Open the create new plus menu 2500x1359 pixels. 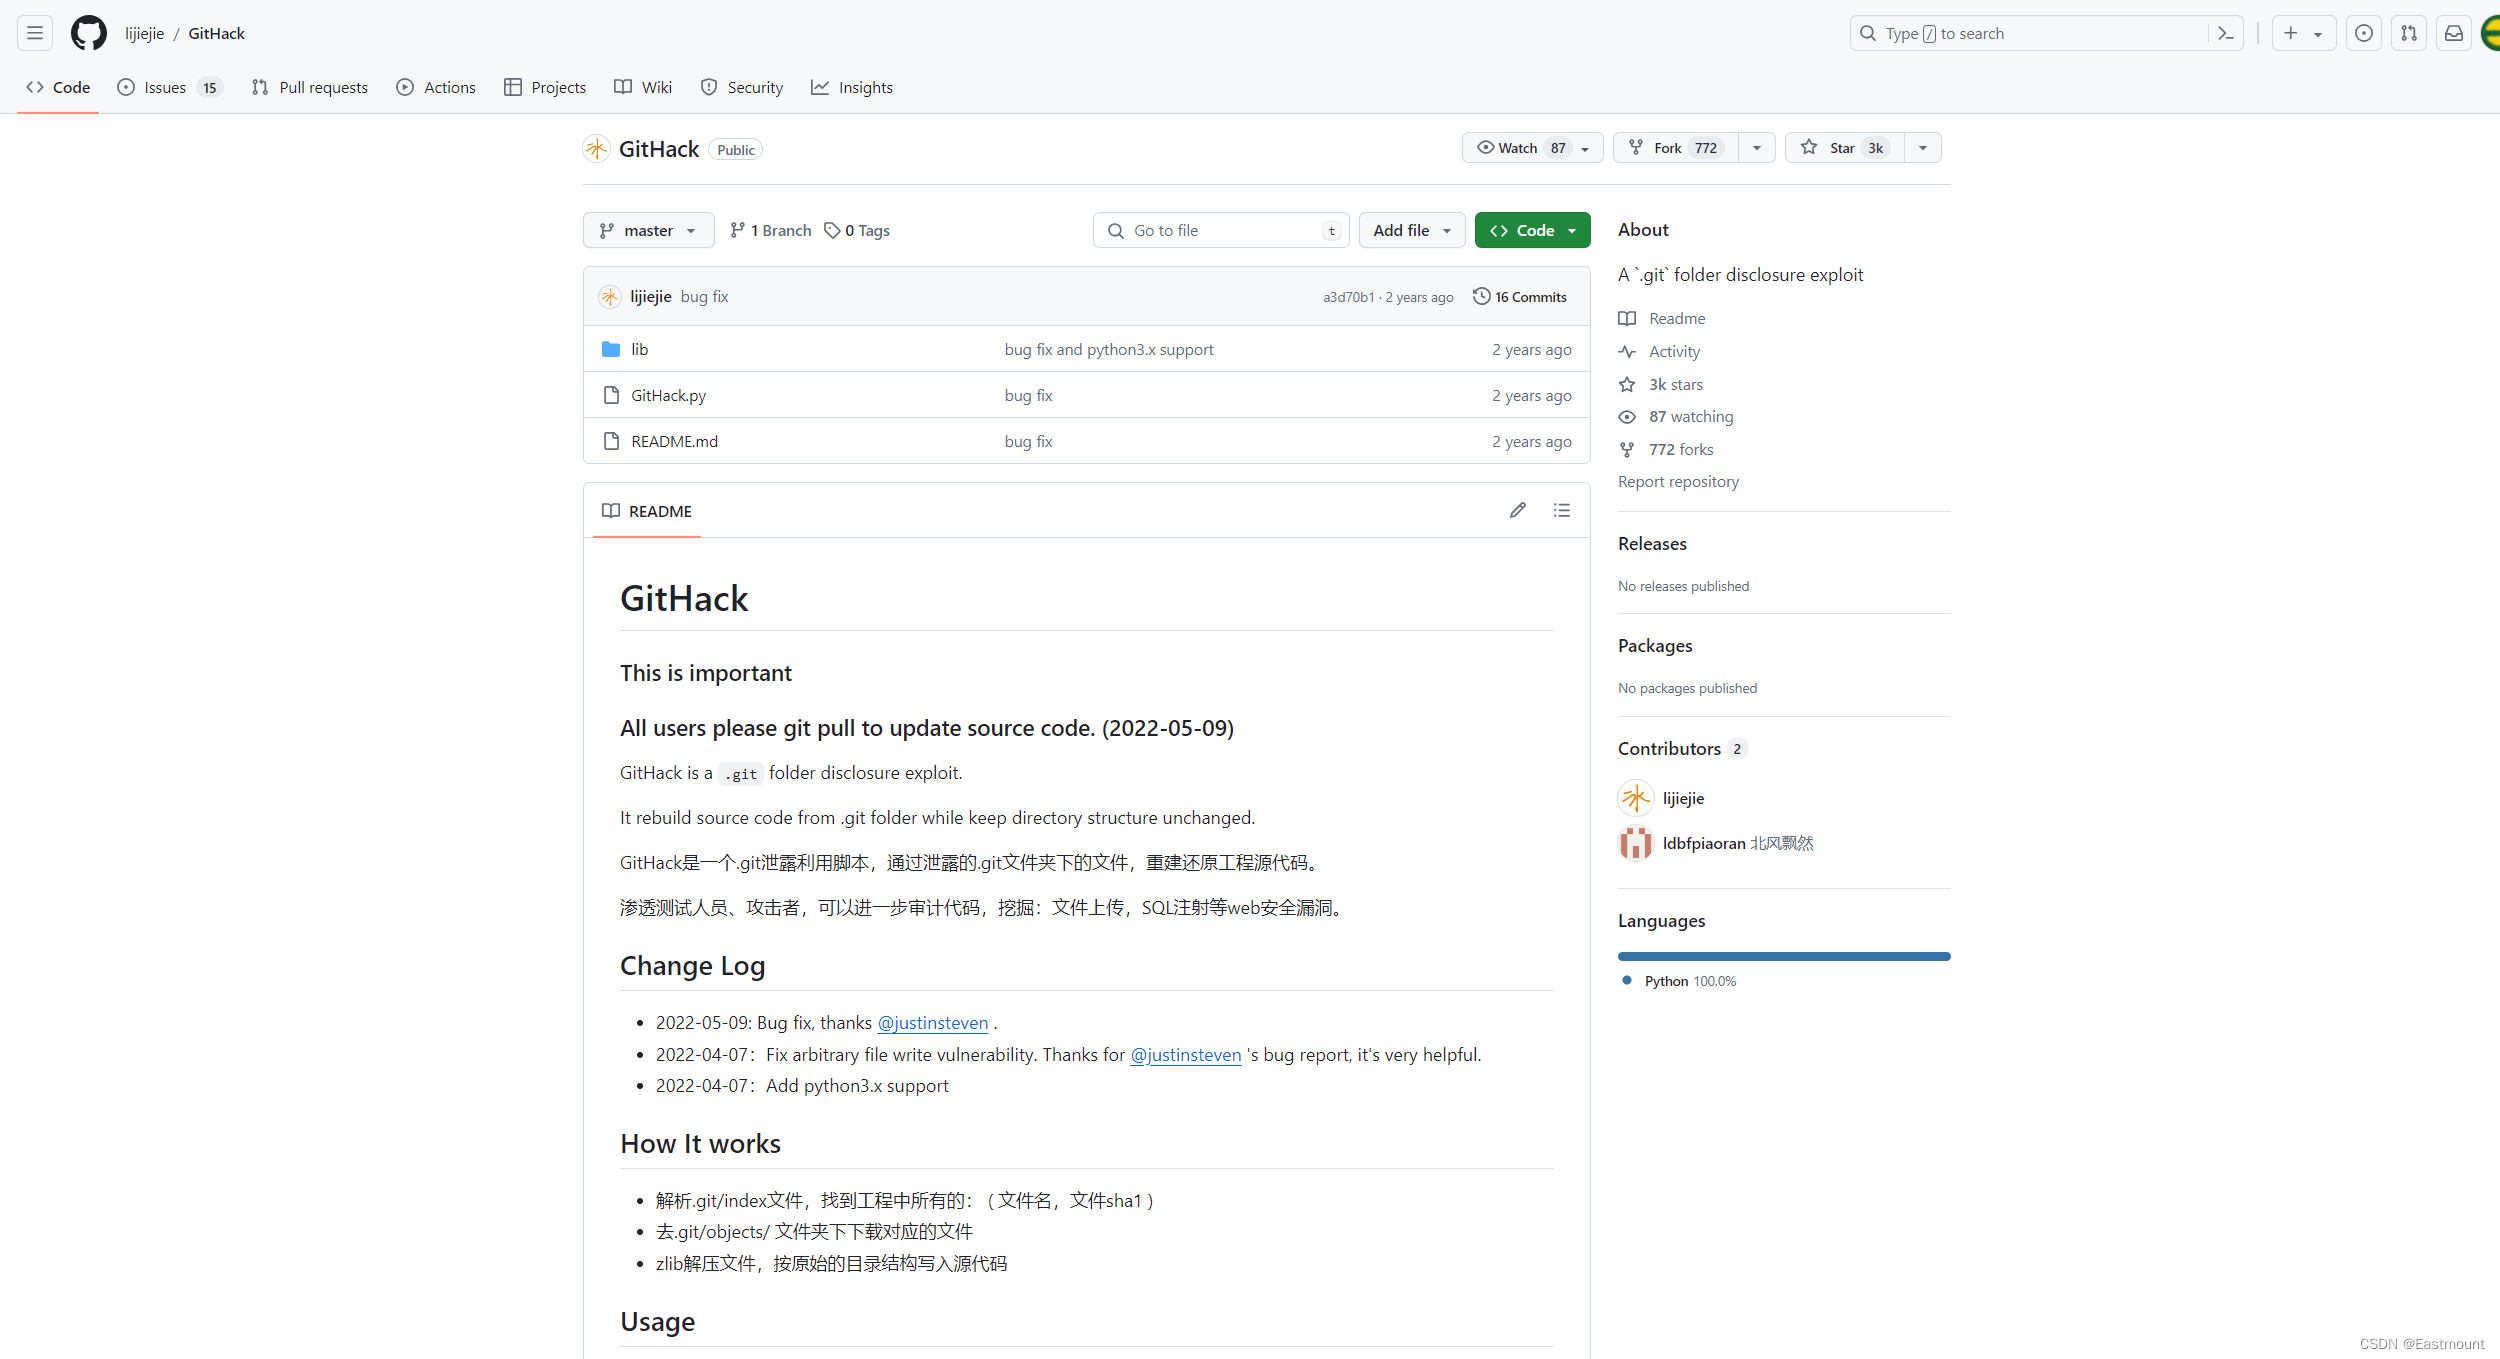pos(2303,33)
